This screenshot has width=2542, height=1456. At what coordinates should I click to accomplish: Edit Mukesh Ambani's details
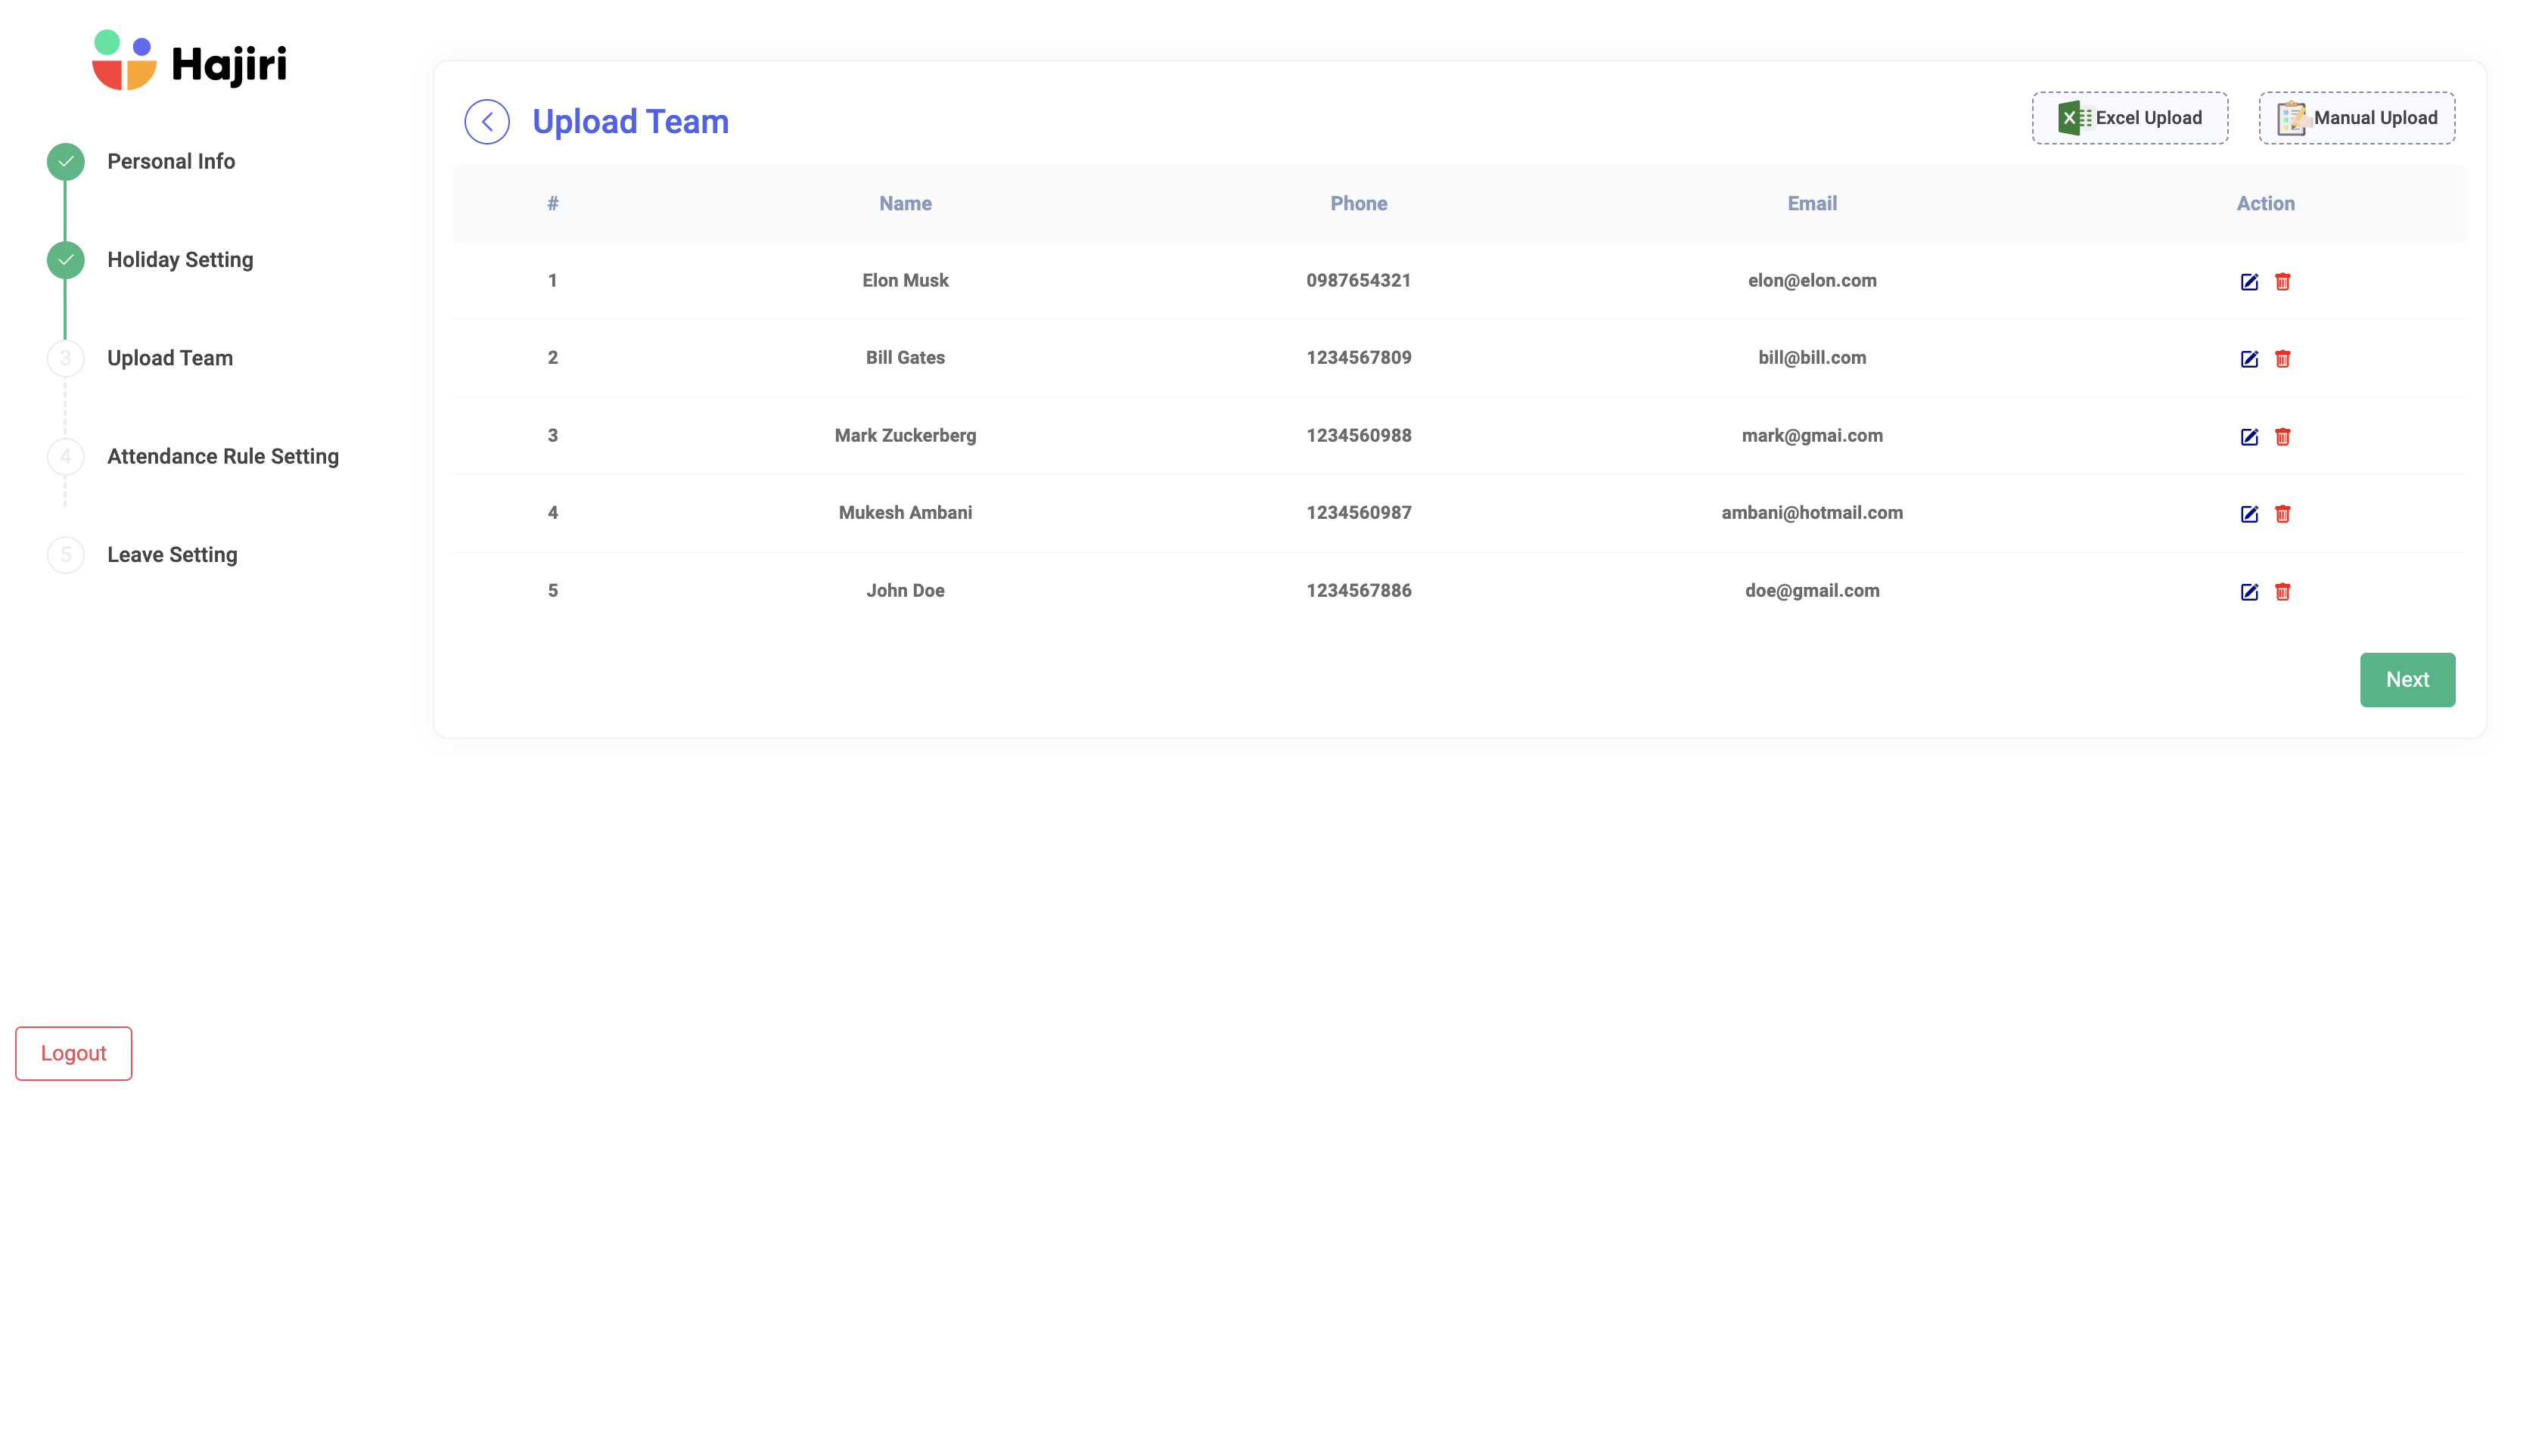pyautogui.click(x=2249, y=514)
